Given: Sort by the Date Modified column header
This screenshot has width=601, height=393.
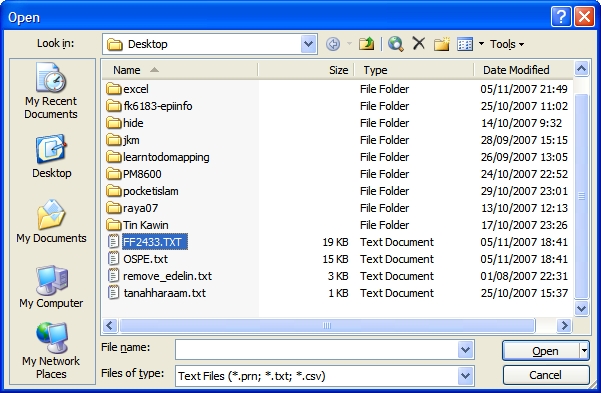Looking at the screenshot, I should (x=524, y=70).
